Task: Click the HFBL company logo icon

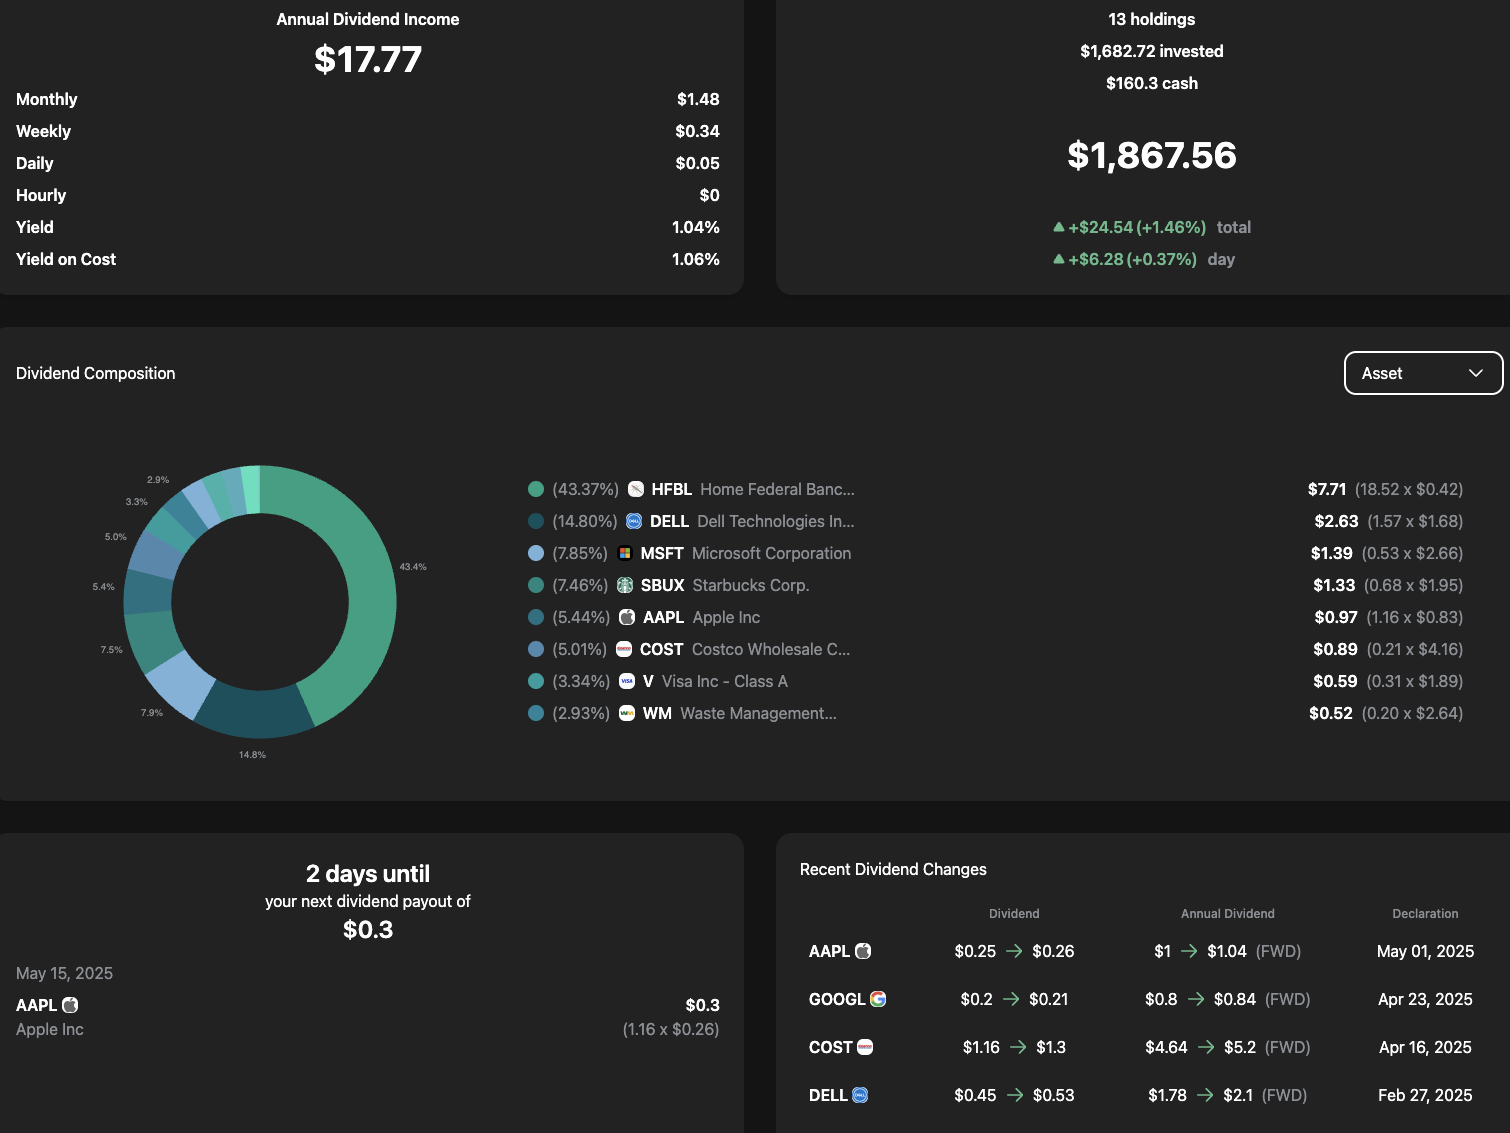Action: pos(636,489)
